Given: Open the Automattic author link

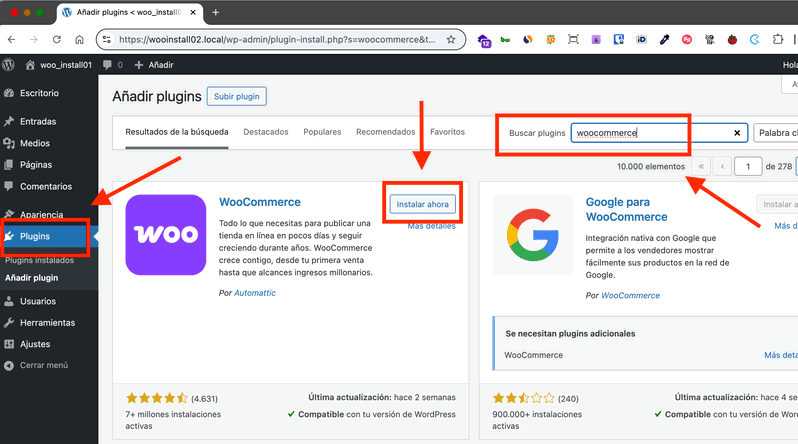Looking at the screenshot, I should [254, 293].
